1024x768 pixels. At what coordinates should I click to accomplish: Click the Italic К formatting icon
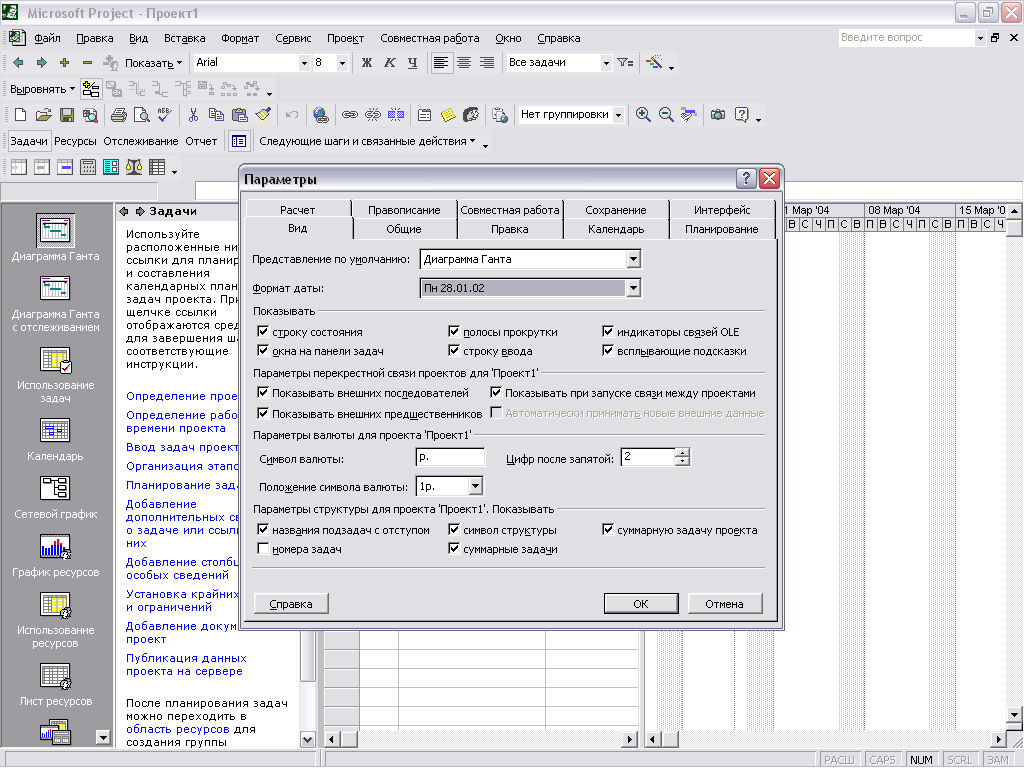coord(390,63)
